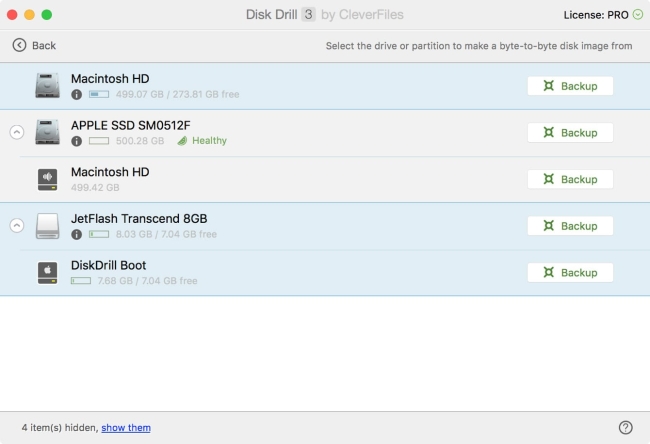650x444 pixels.
Task: Open the help question mark icon
Action: tap(626, 427)
